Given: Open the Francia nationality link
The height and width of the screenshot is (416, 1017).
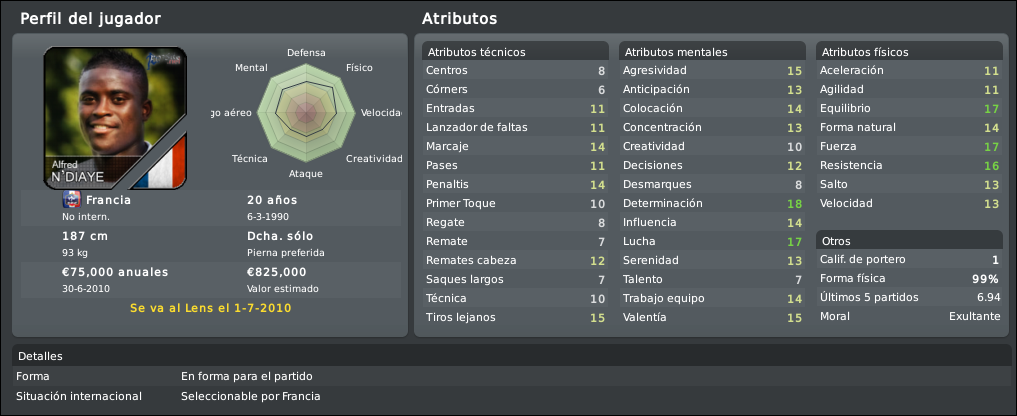Looking at the screenshot, I should point(108,200).
